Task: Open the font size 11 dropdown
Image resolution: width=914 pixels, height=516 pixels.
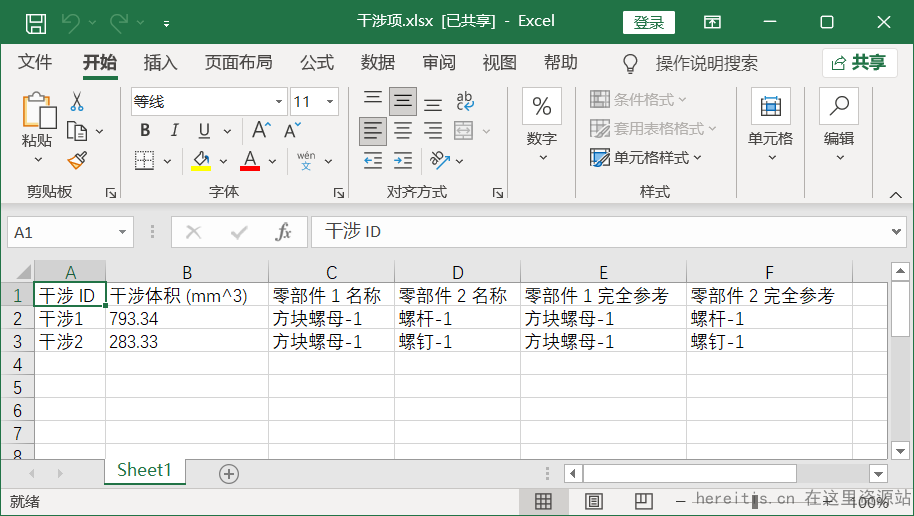Action: coord(330,101)
